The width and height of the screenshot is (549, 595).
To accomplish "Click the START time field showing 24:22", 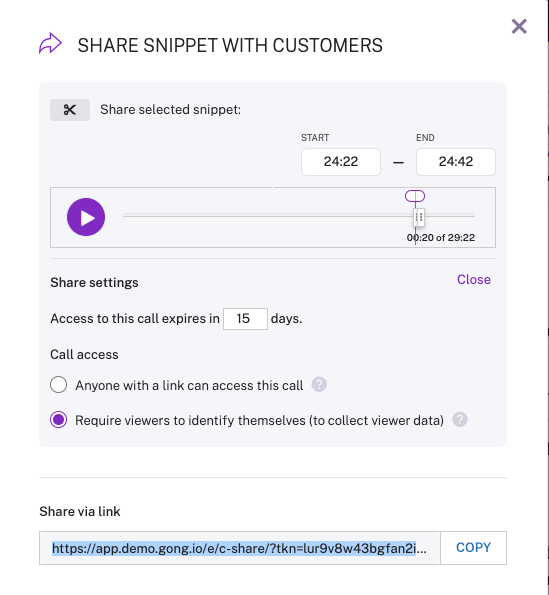I will click(x=341, y=162).
